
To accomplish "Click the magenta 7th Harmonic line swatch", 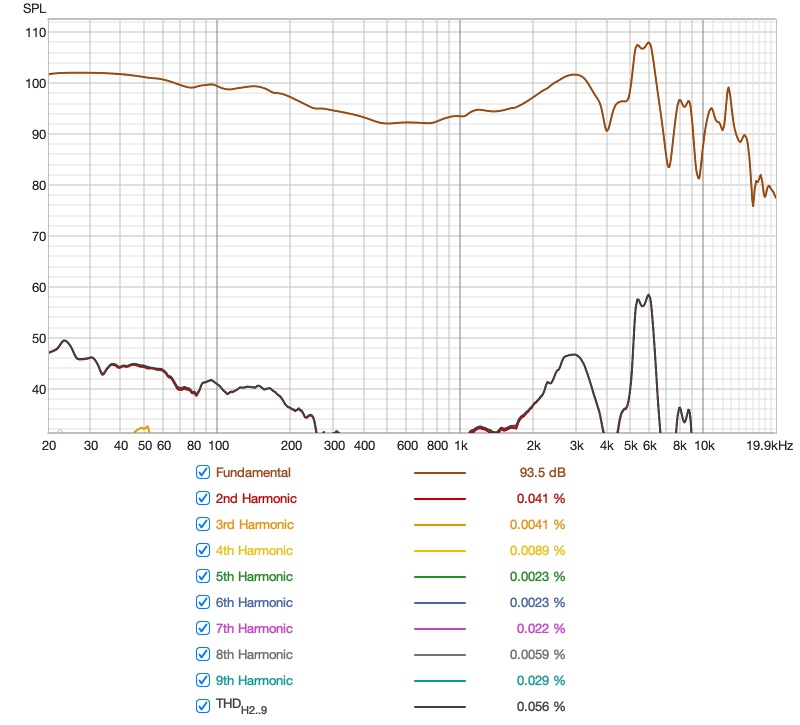I will (440, 629).
